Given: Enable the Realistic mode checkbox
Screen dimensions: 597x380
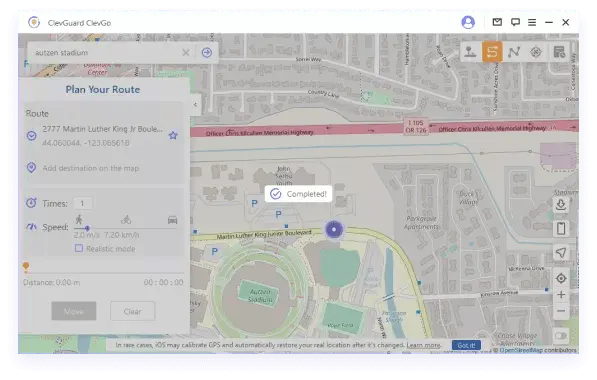Looking at the screenshot, I should [79, 248].
